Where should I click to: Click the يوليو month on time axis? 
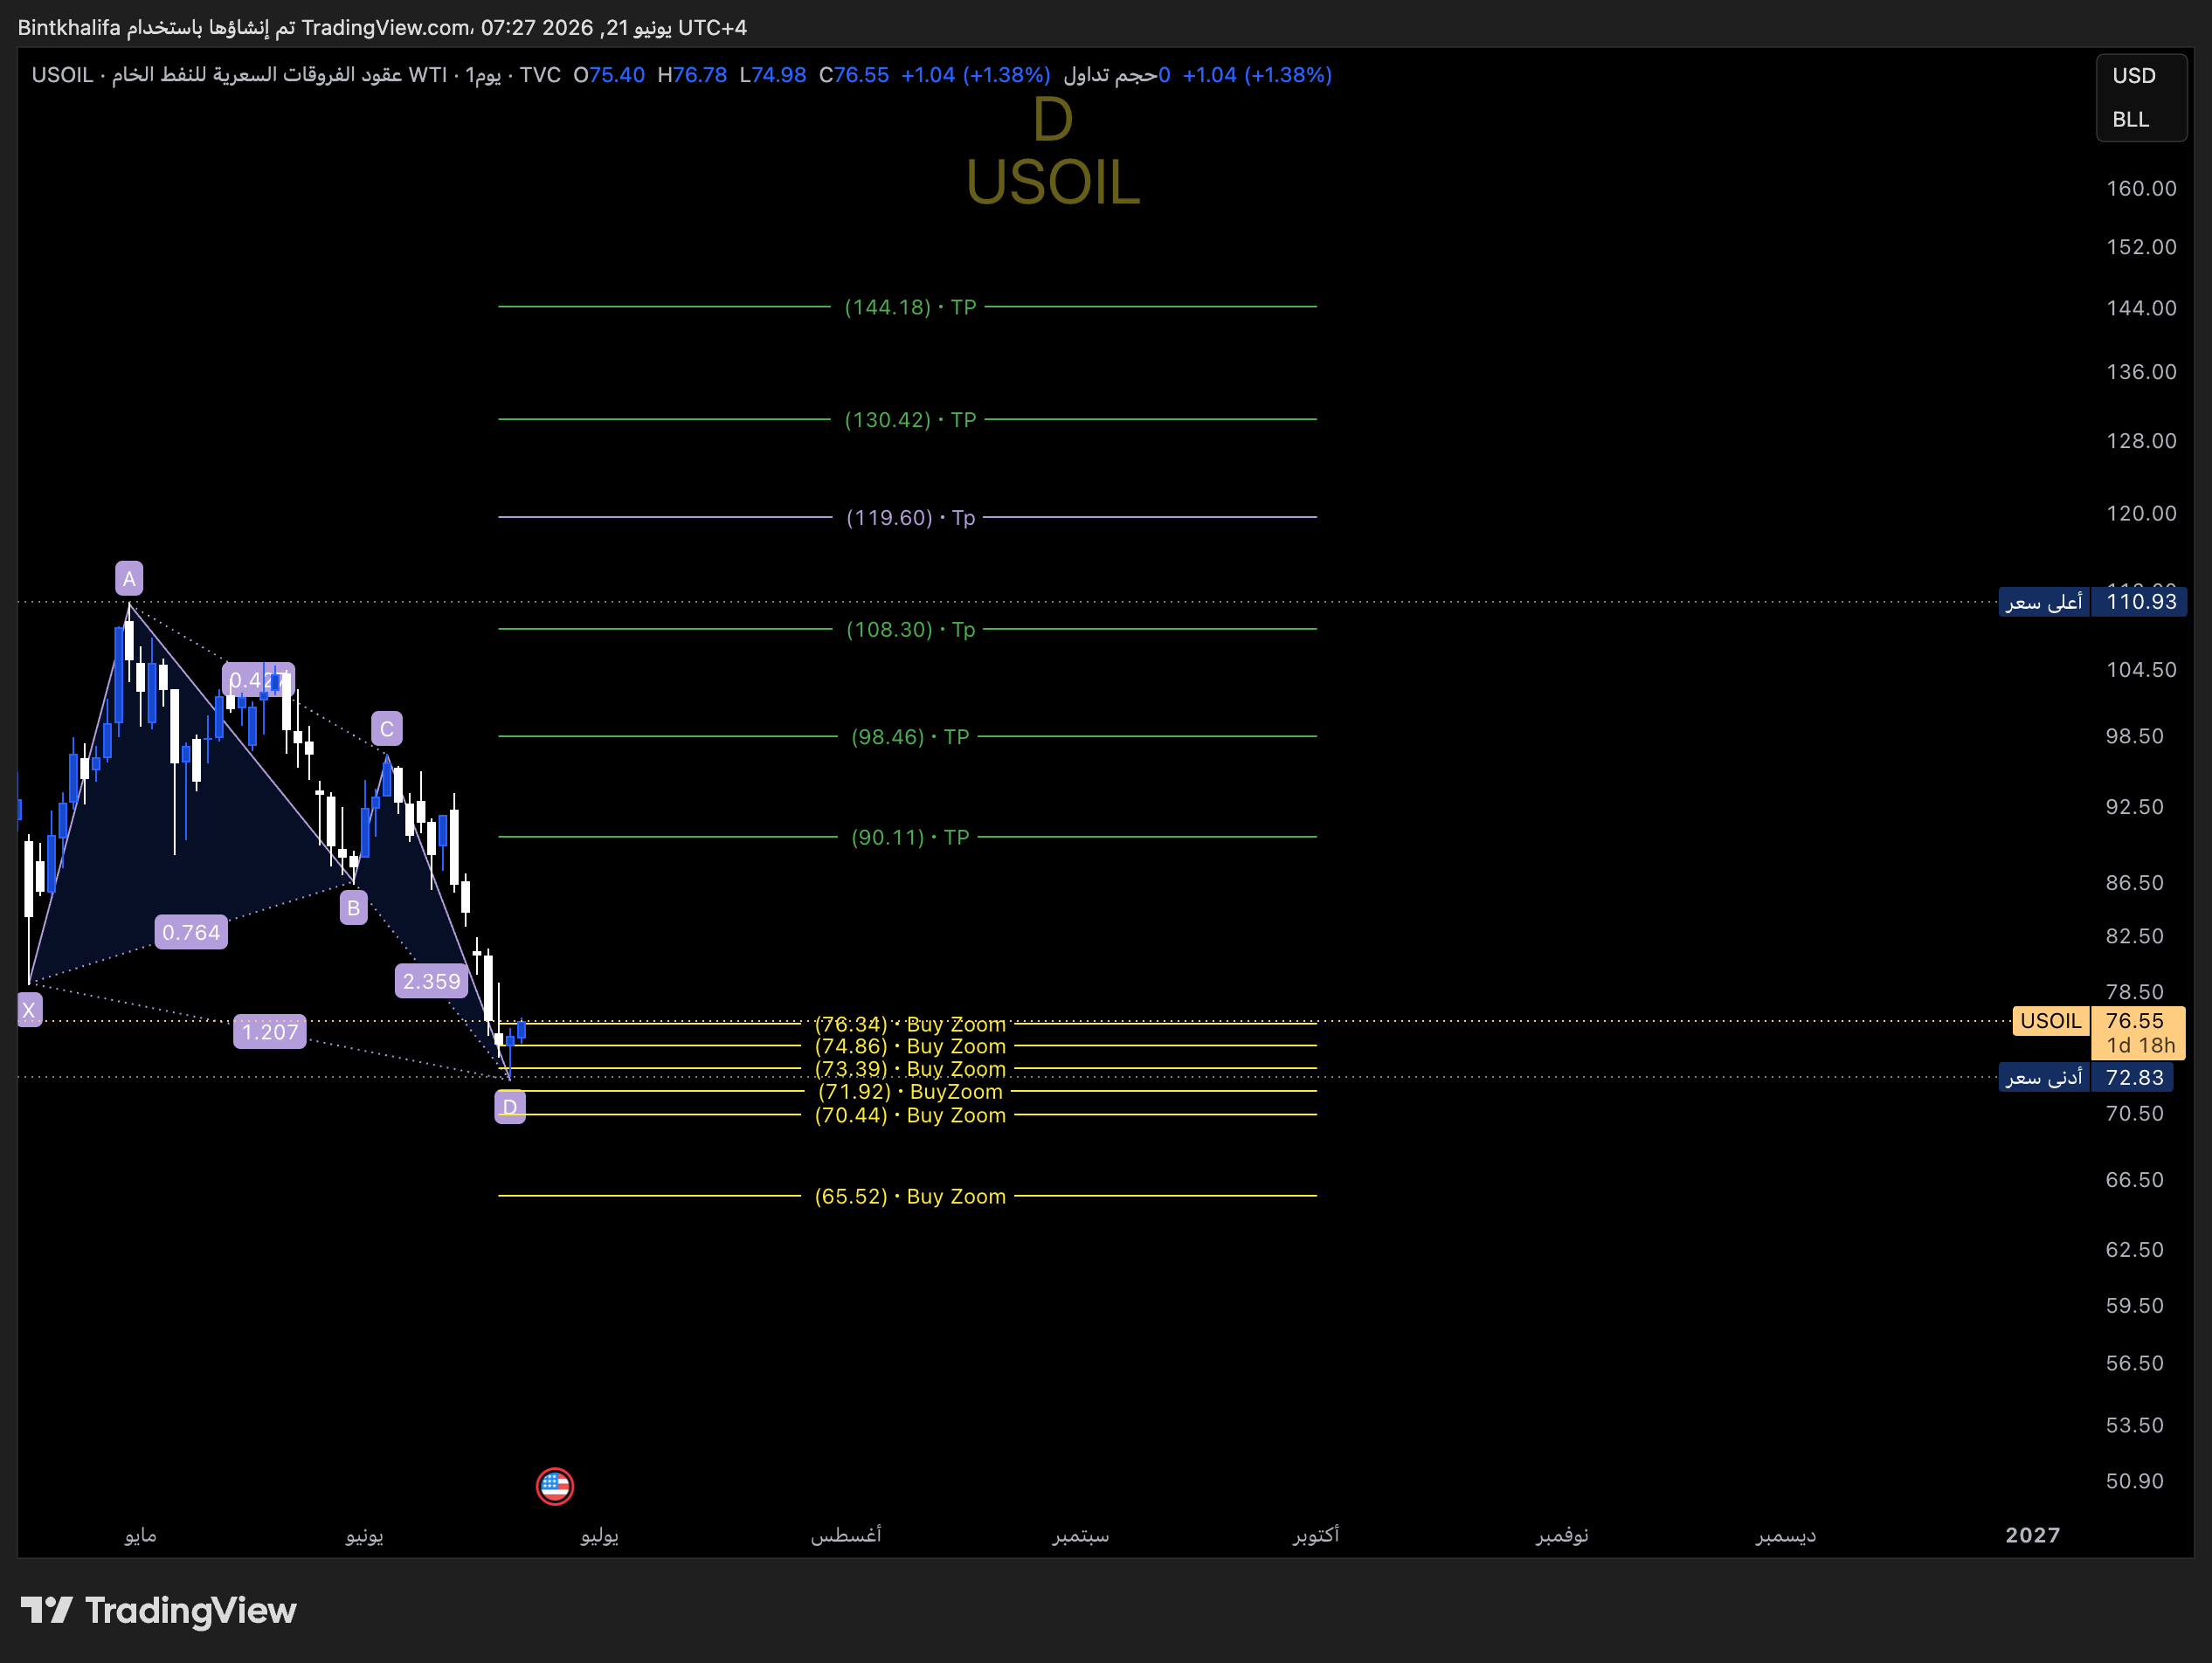tap(599, 1535)
